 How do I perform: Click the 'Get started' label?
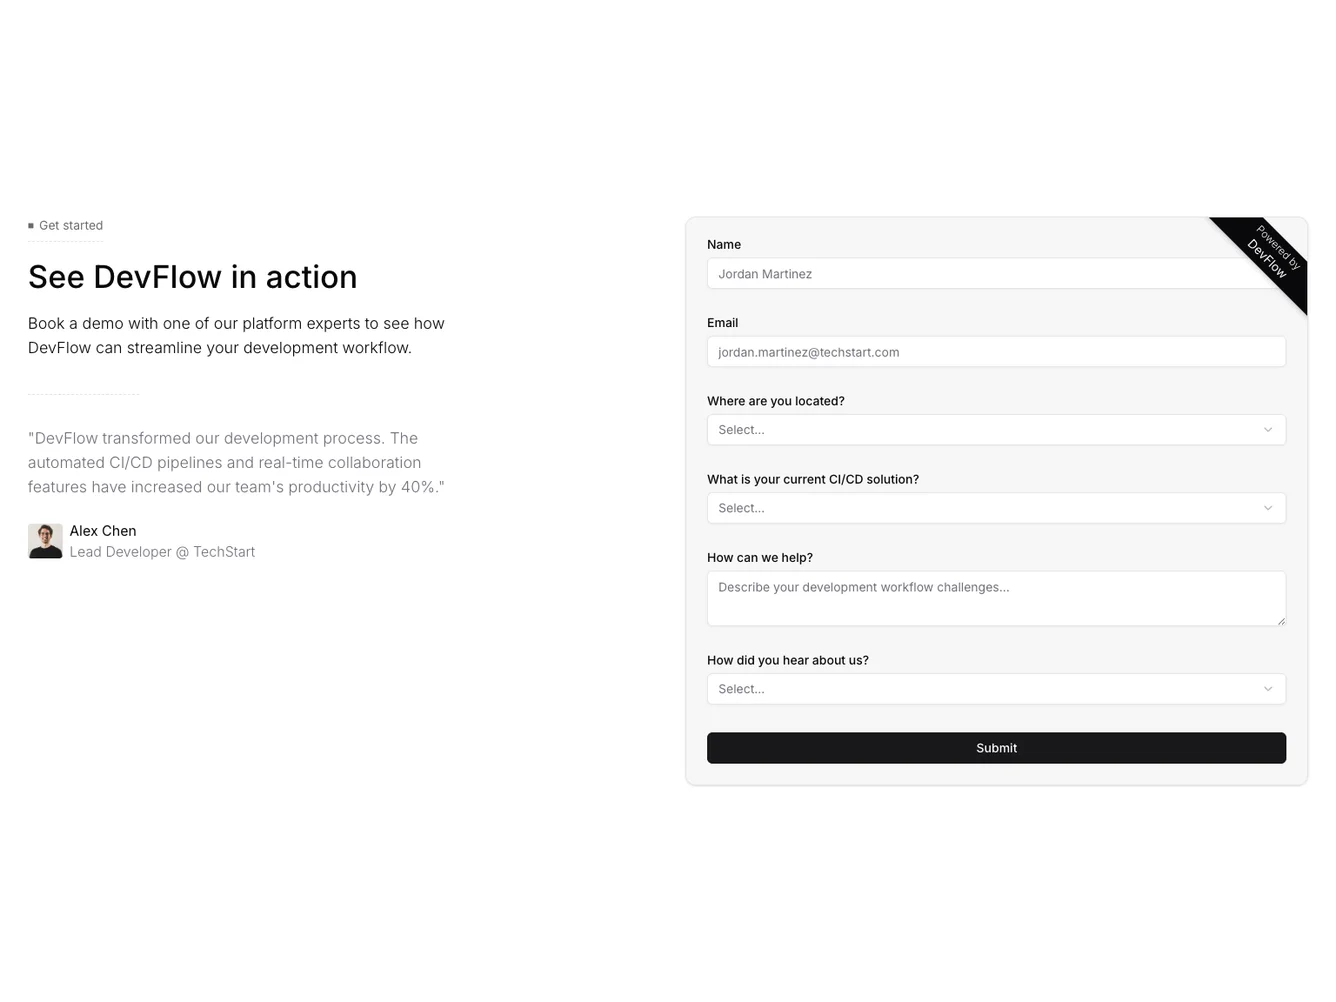coord(71,226)
